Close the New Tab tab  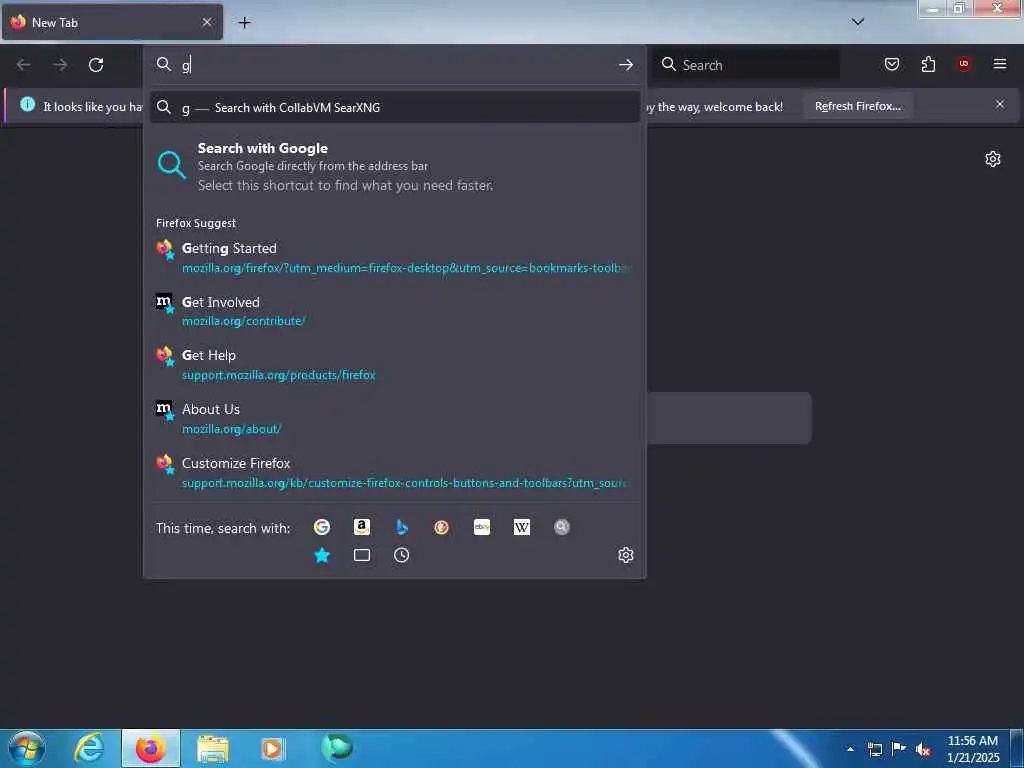click(x=207, y=22)
